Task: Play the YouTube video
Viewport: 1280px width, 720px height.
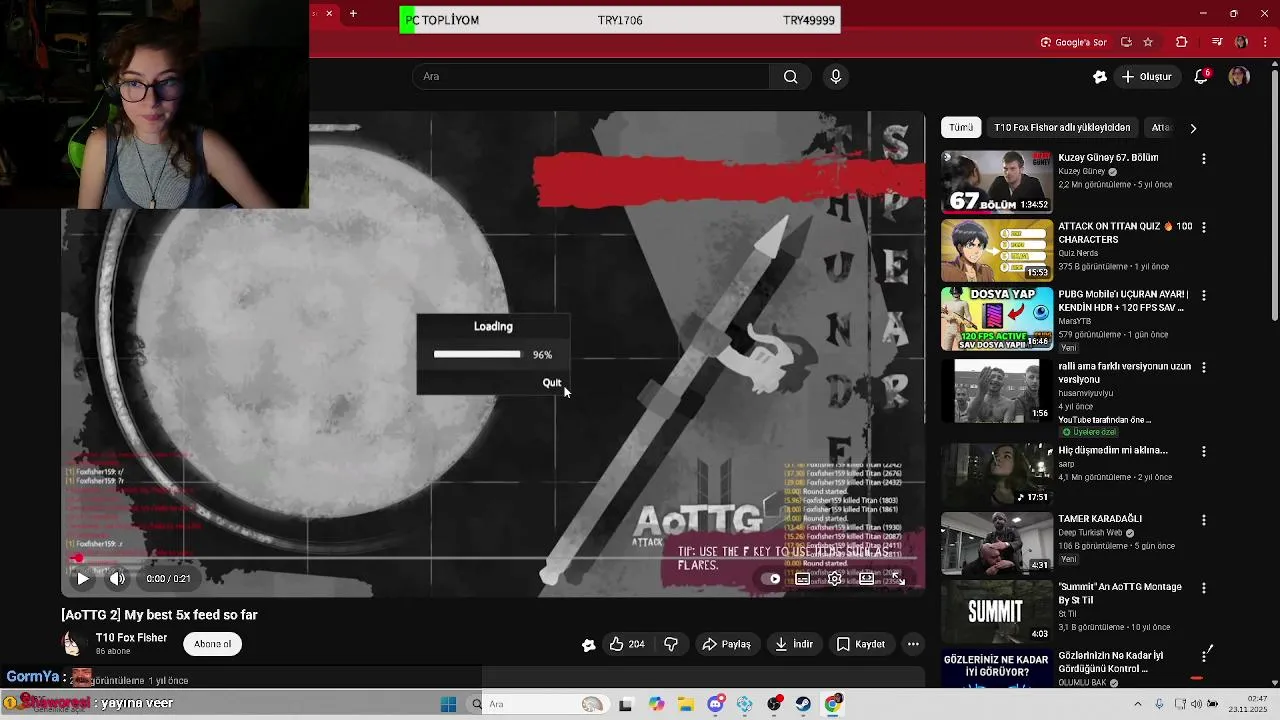Action: click(x=83, y=578)
